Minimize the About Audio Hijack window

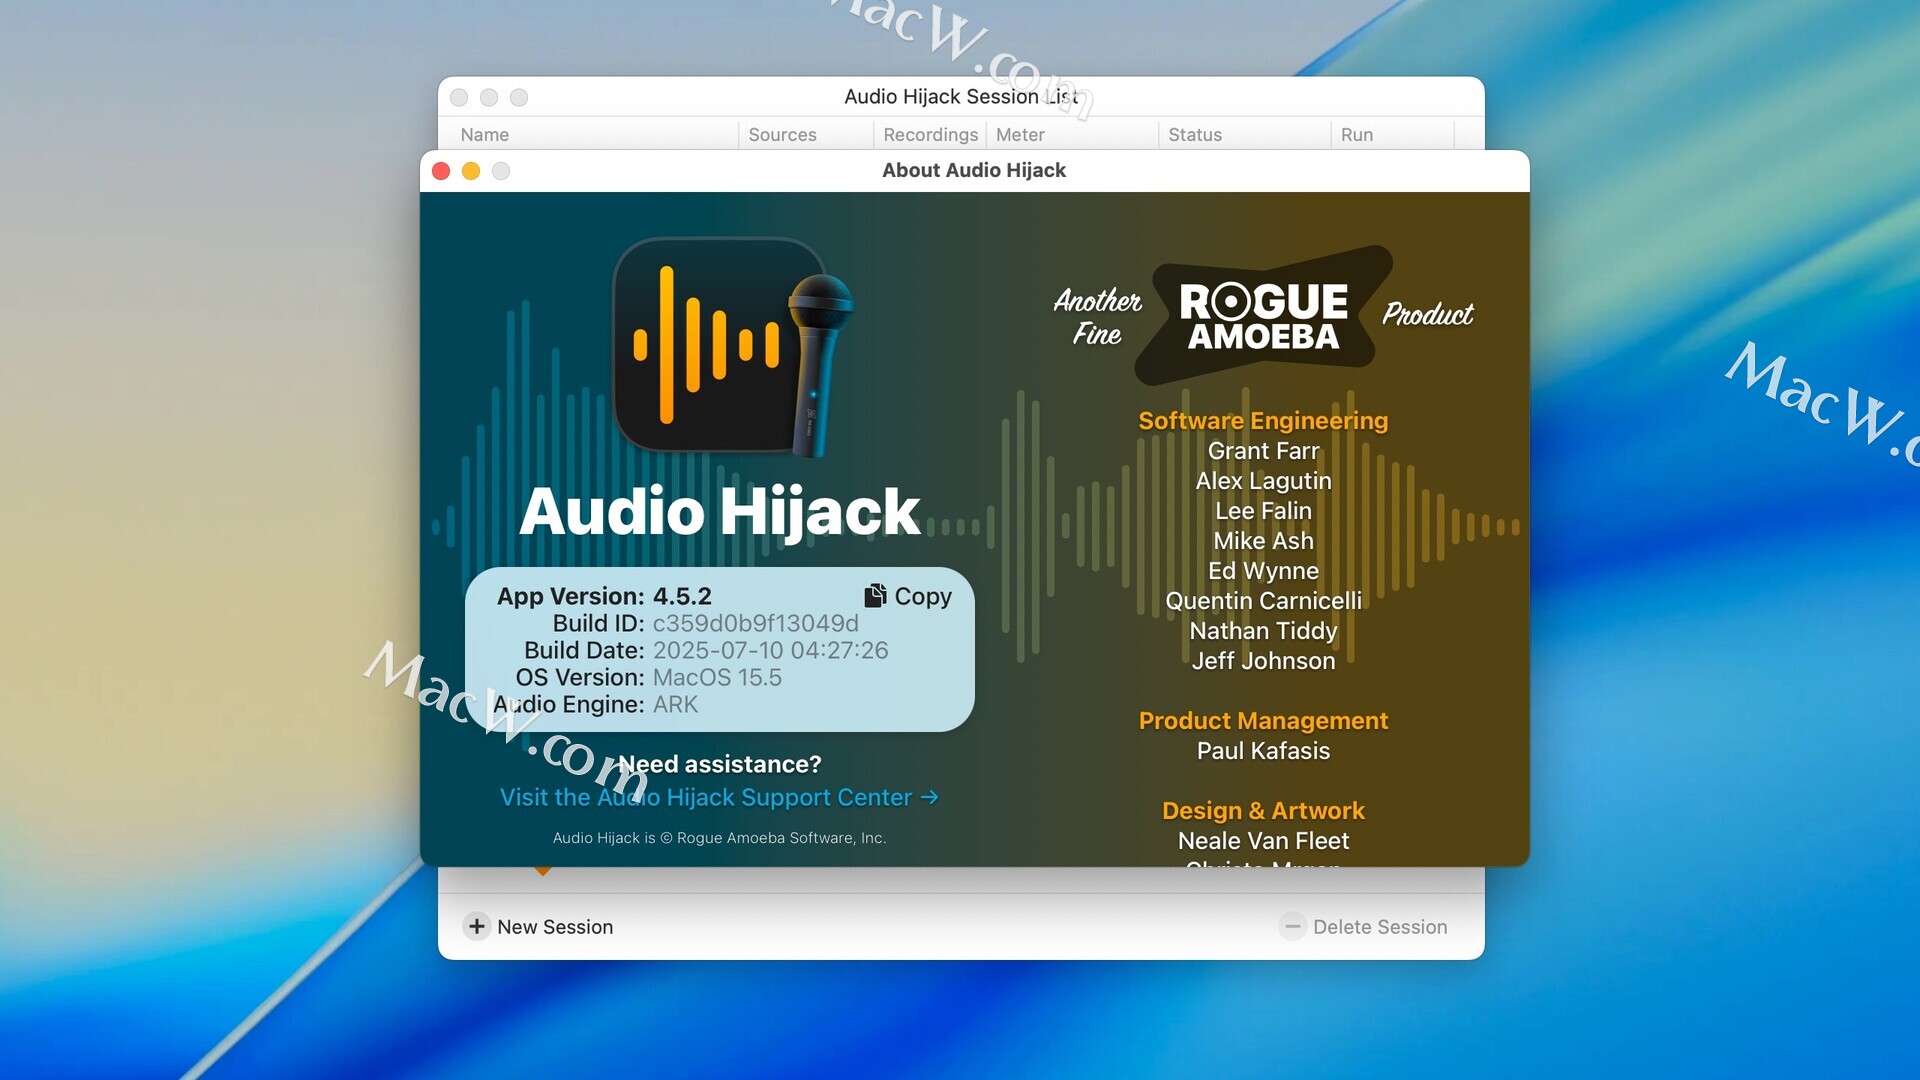(471, 171)
